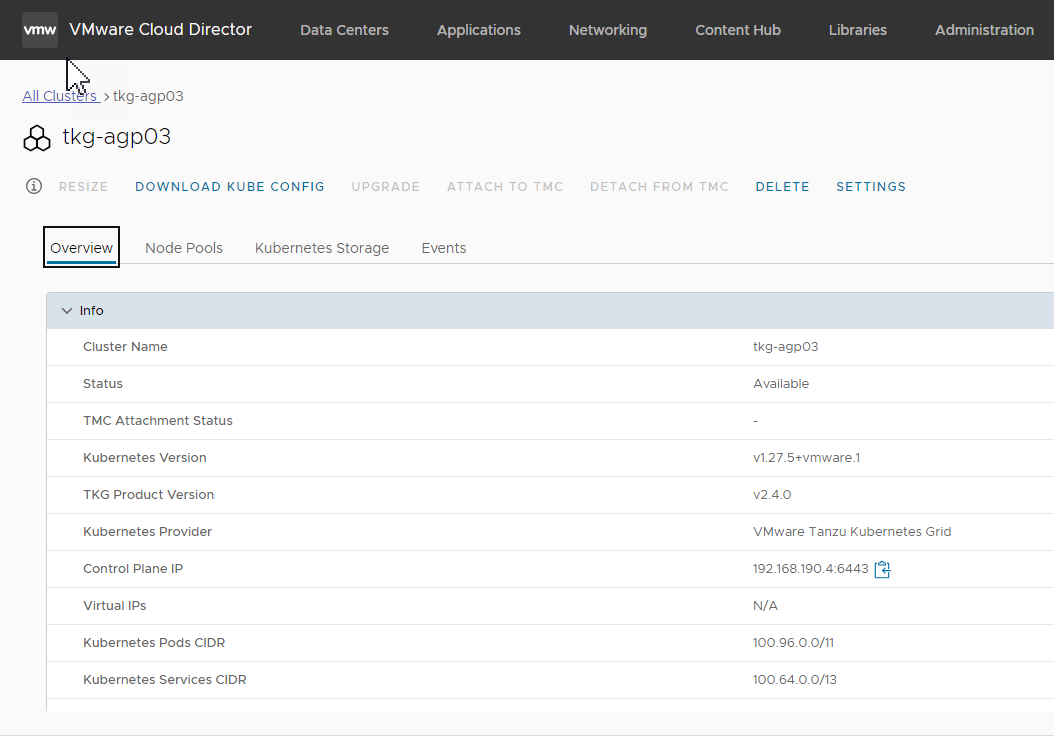Copy the Control Plane IP address

tap(882, 569)
